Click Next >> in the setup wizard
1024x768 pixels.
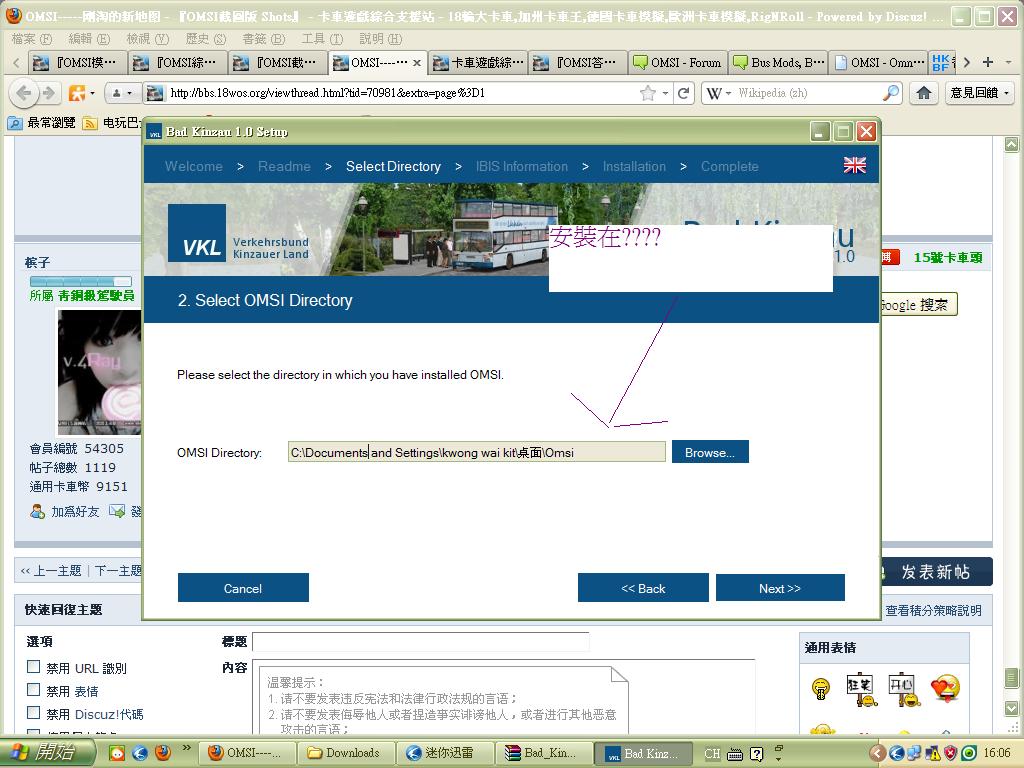(780, 588)
